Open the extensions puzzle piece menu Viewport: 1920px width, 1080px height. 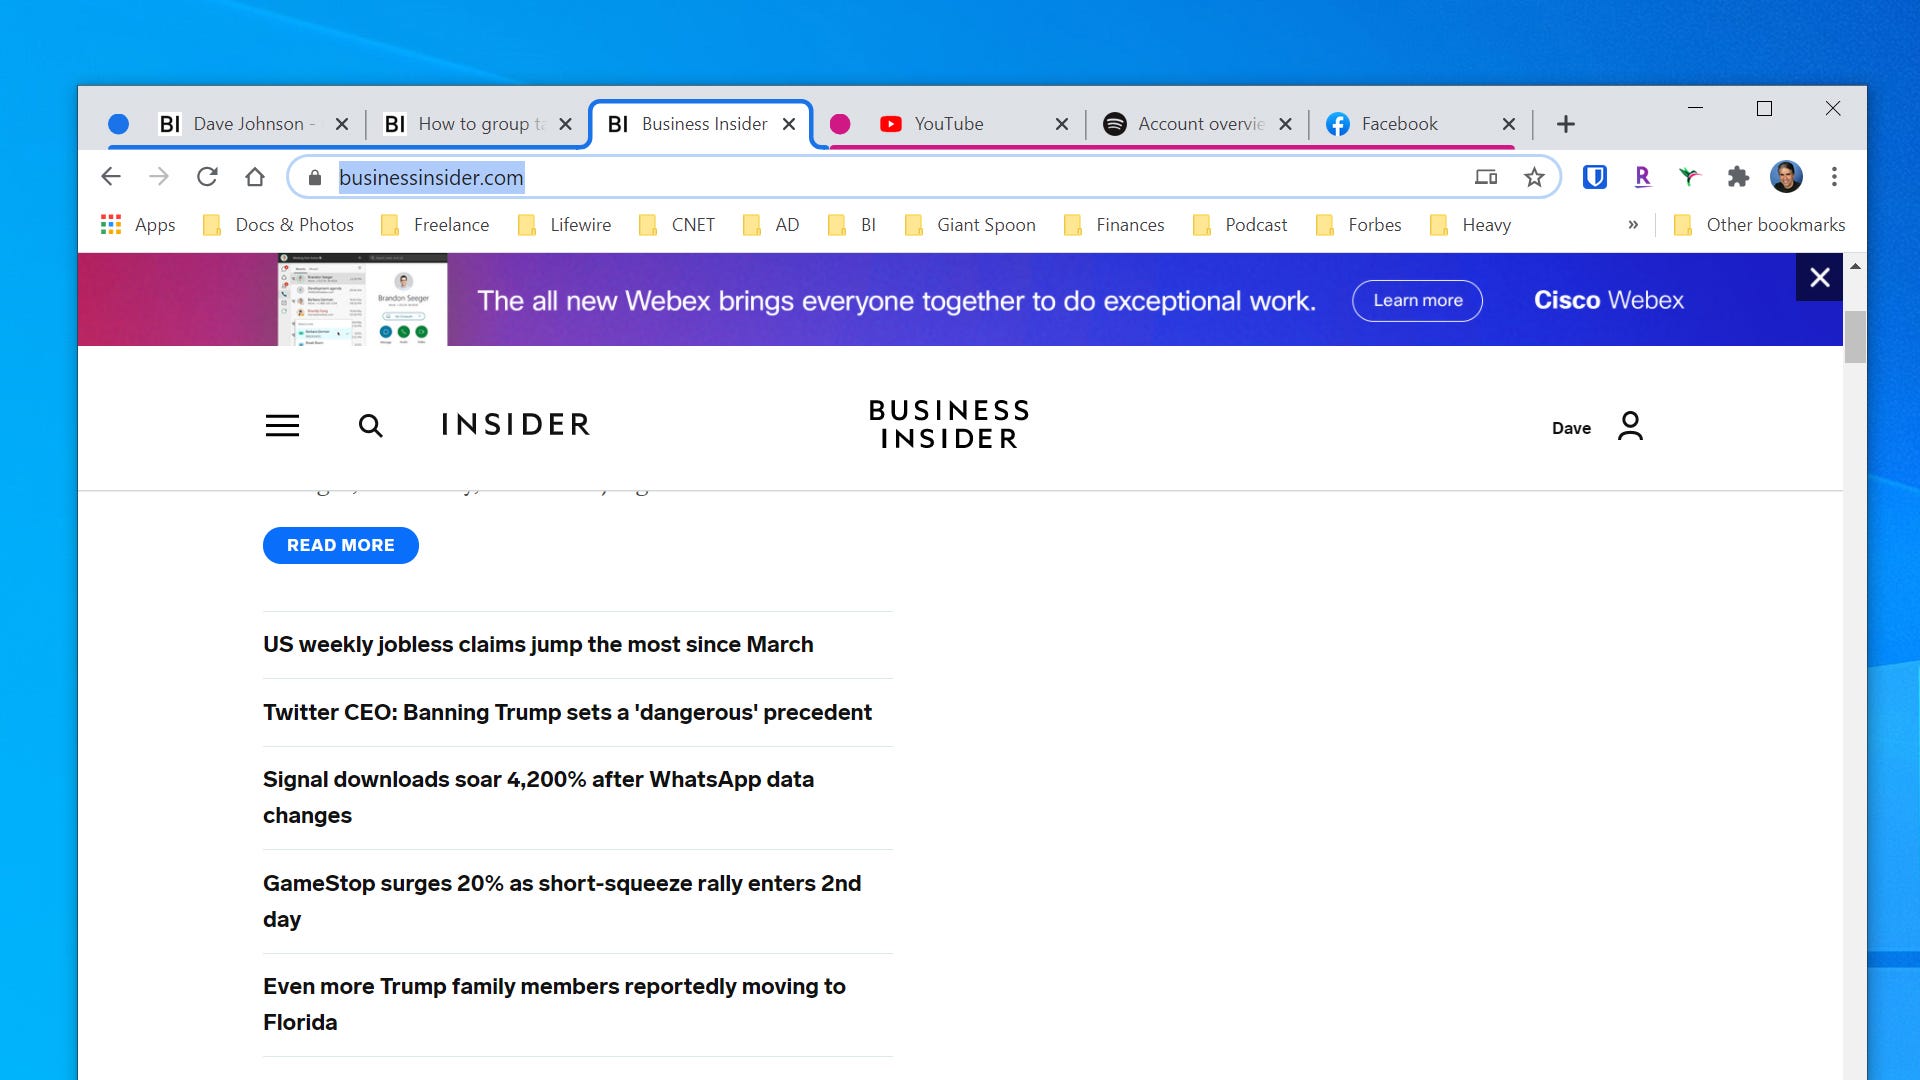pyautogui.click(x=1738, y=177)
